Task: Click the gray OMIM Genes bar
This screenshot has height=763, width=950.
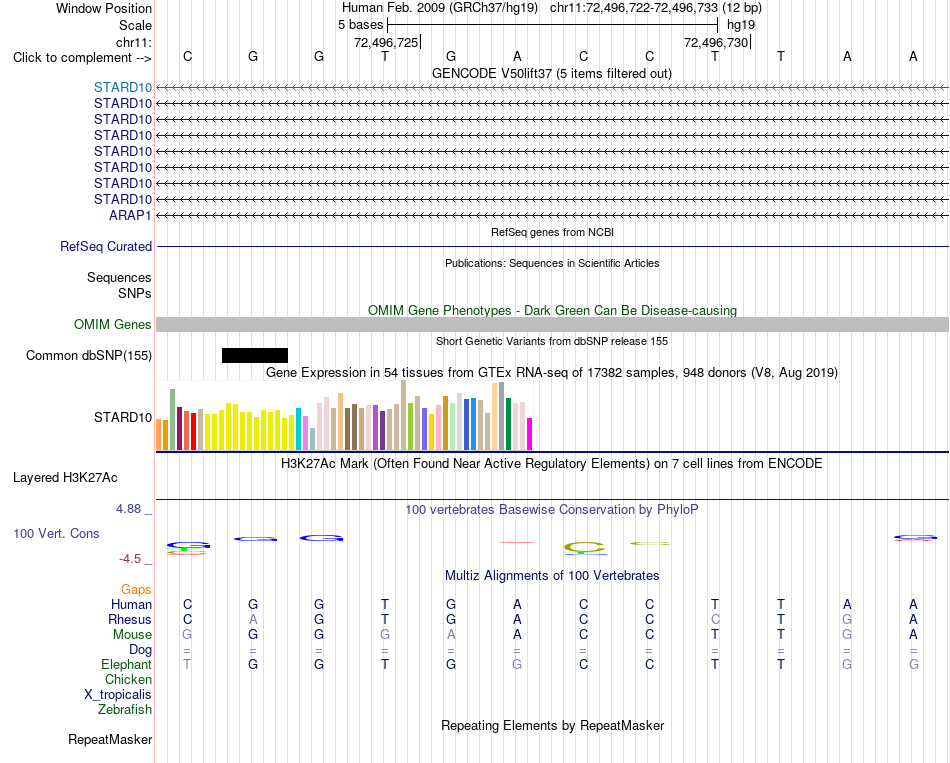Action: [x=553, y=324]
